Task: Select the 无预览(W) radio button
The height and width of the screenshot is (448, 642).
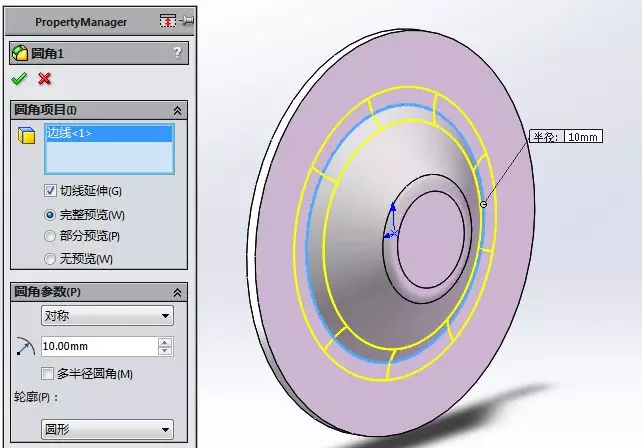Action: [x=50, y=259]
